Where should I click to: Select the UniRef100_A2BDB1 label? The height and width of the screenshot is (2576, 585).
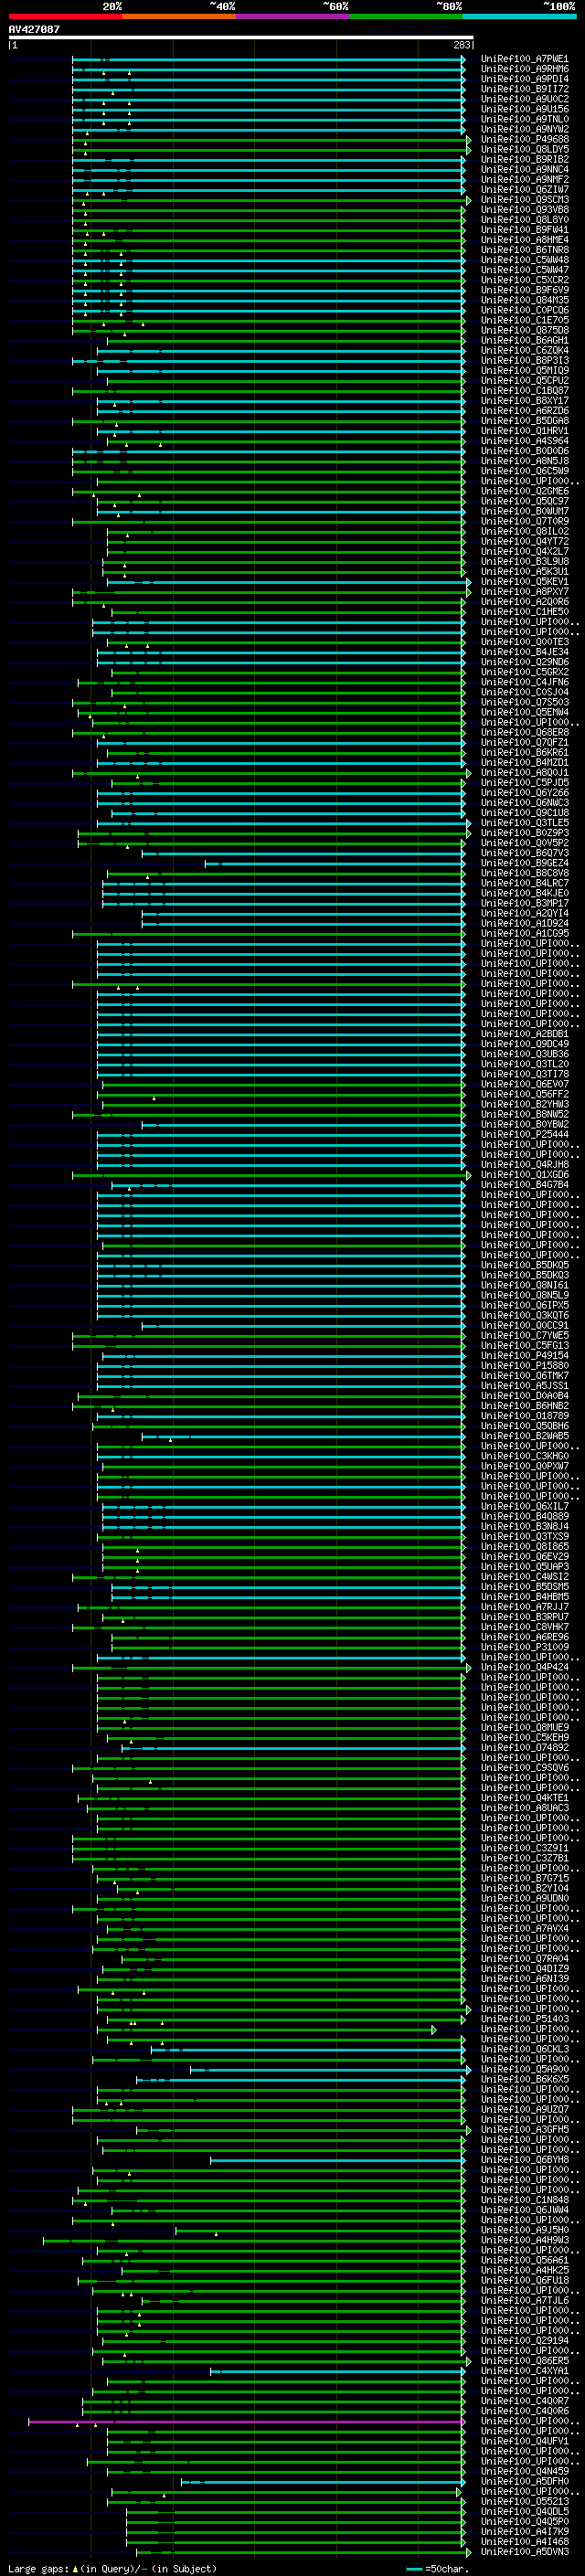[x=524, y=1034]
